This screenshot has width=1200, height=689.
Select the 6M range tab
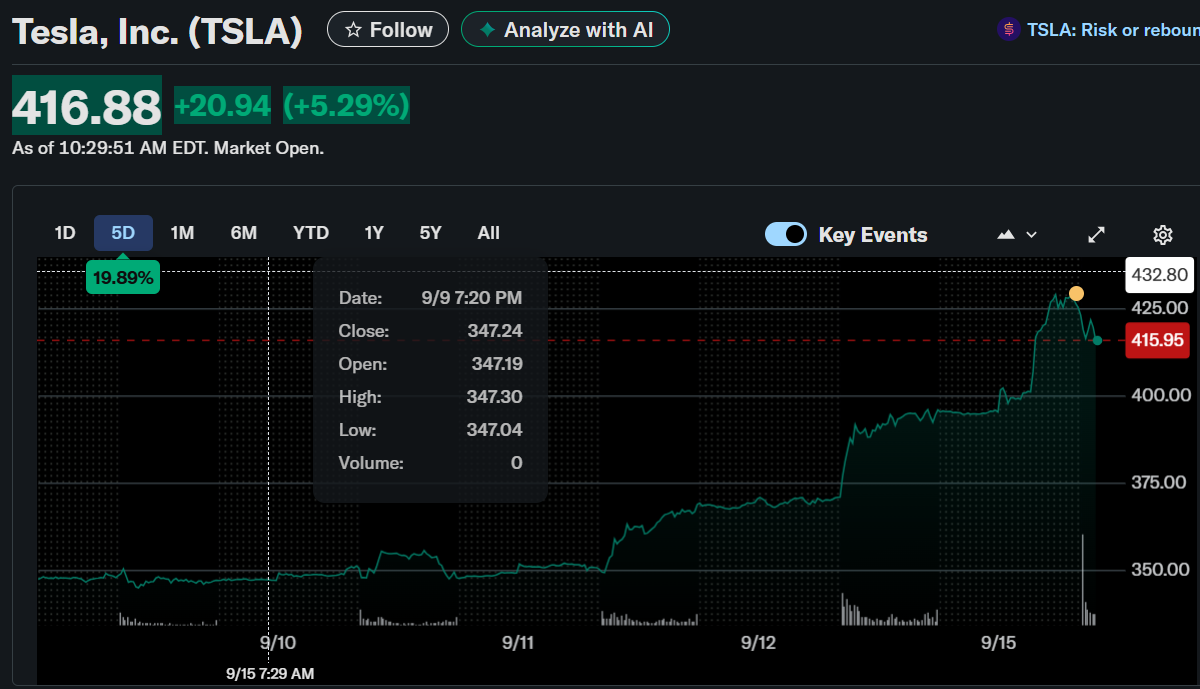point(244,233)
